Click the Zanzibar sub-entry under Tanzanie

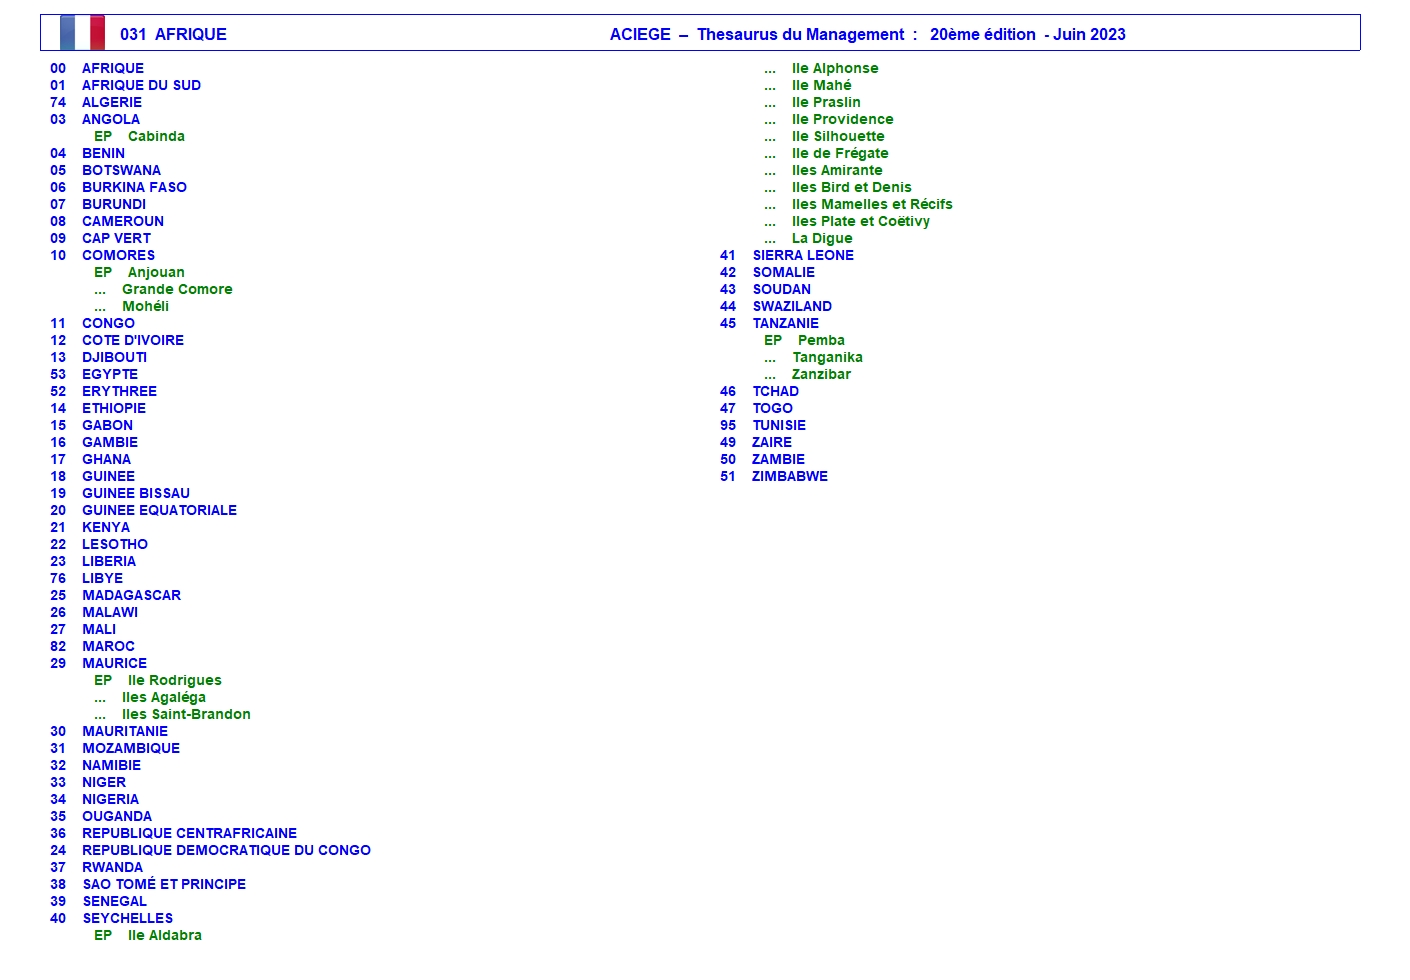point(821,374)
